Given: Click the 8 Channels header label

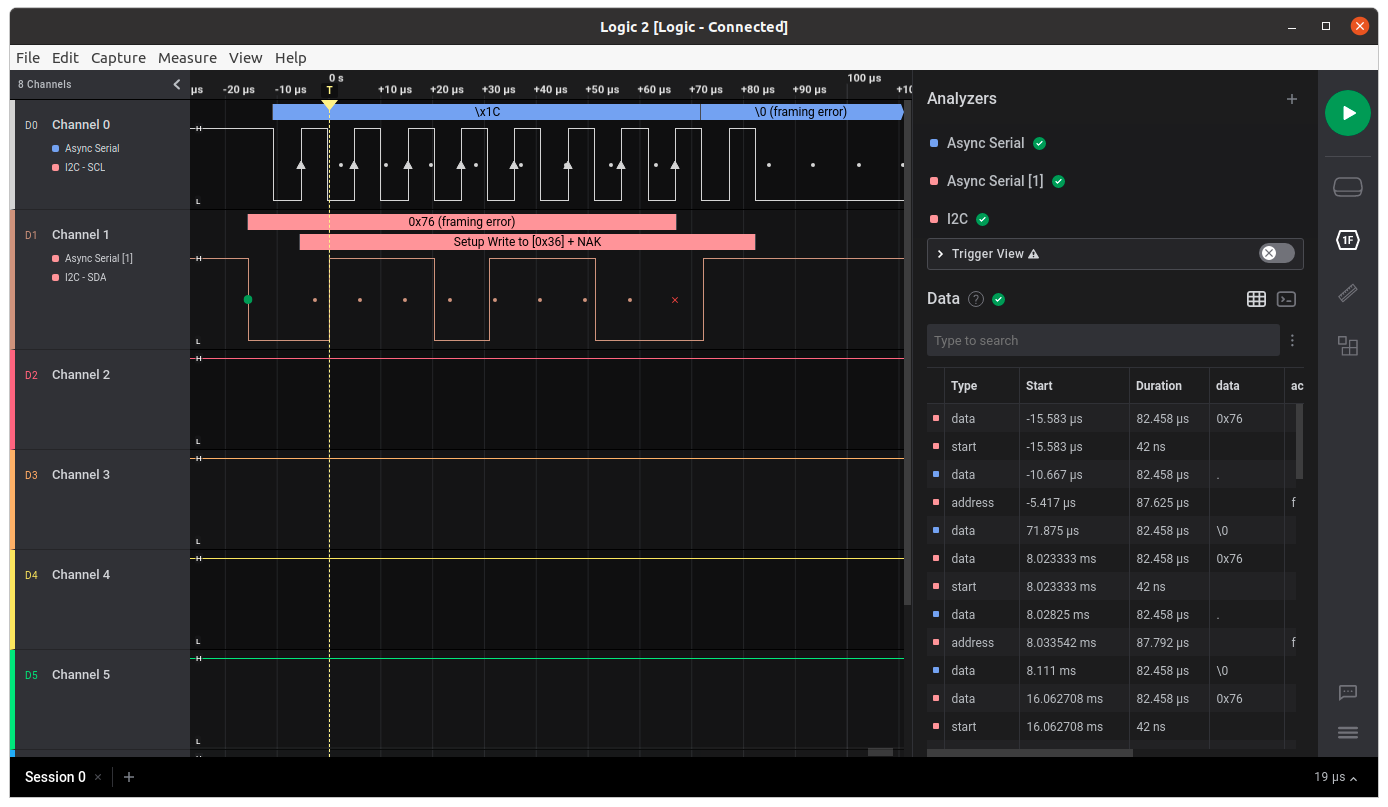Looking at the screenshot, I should tap(45, 85).
